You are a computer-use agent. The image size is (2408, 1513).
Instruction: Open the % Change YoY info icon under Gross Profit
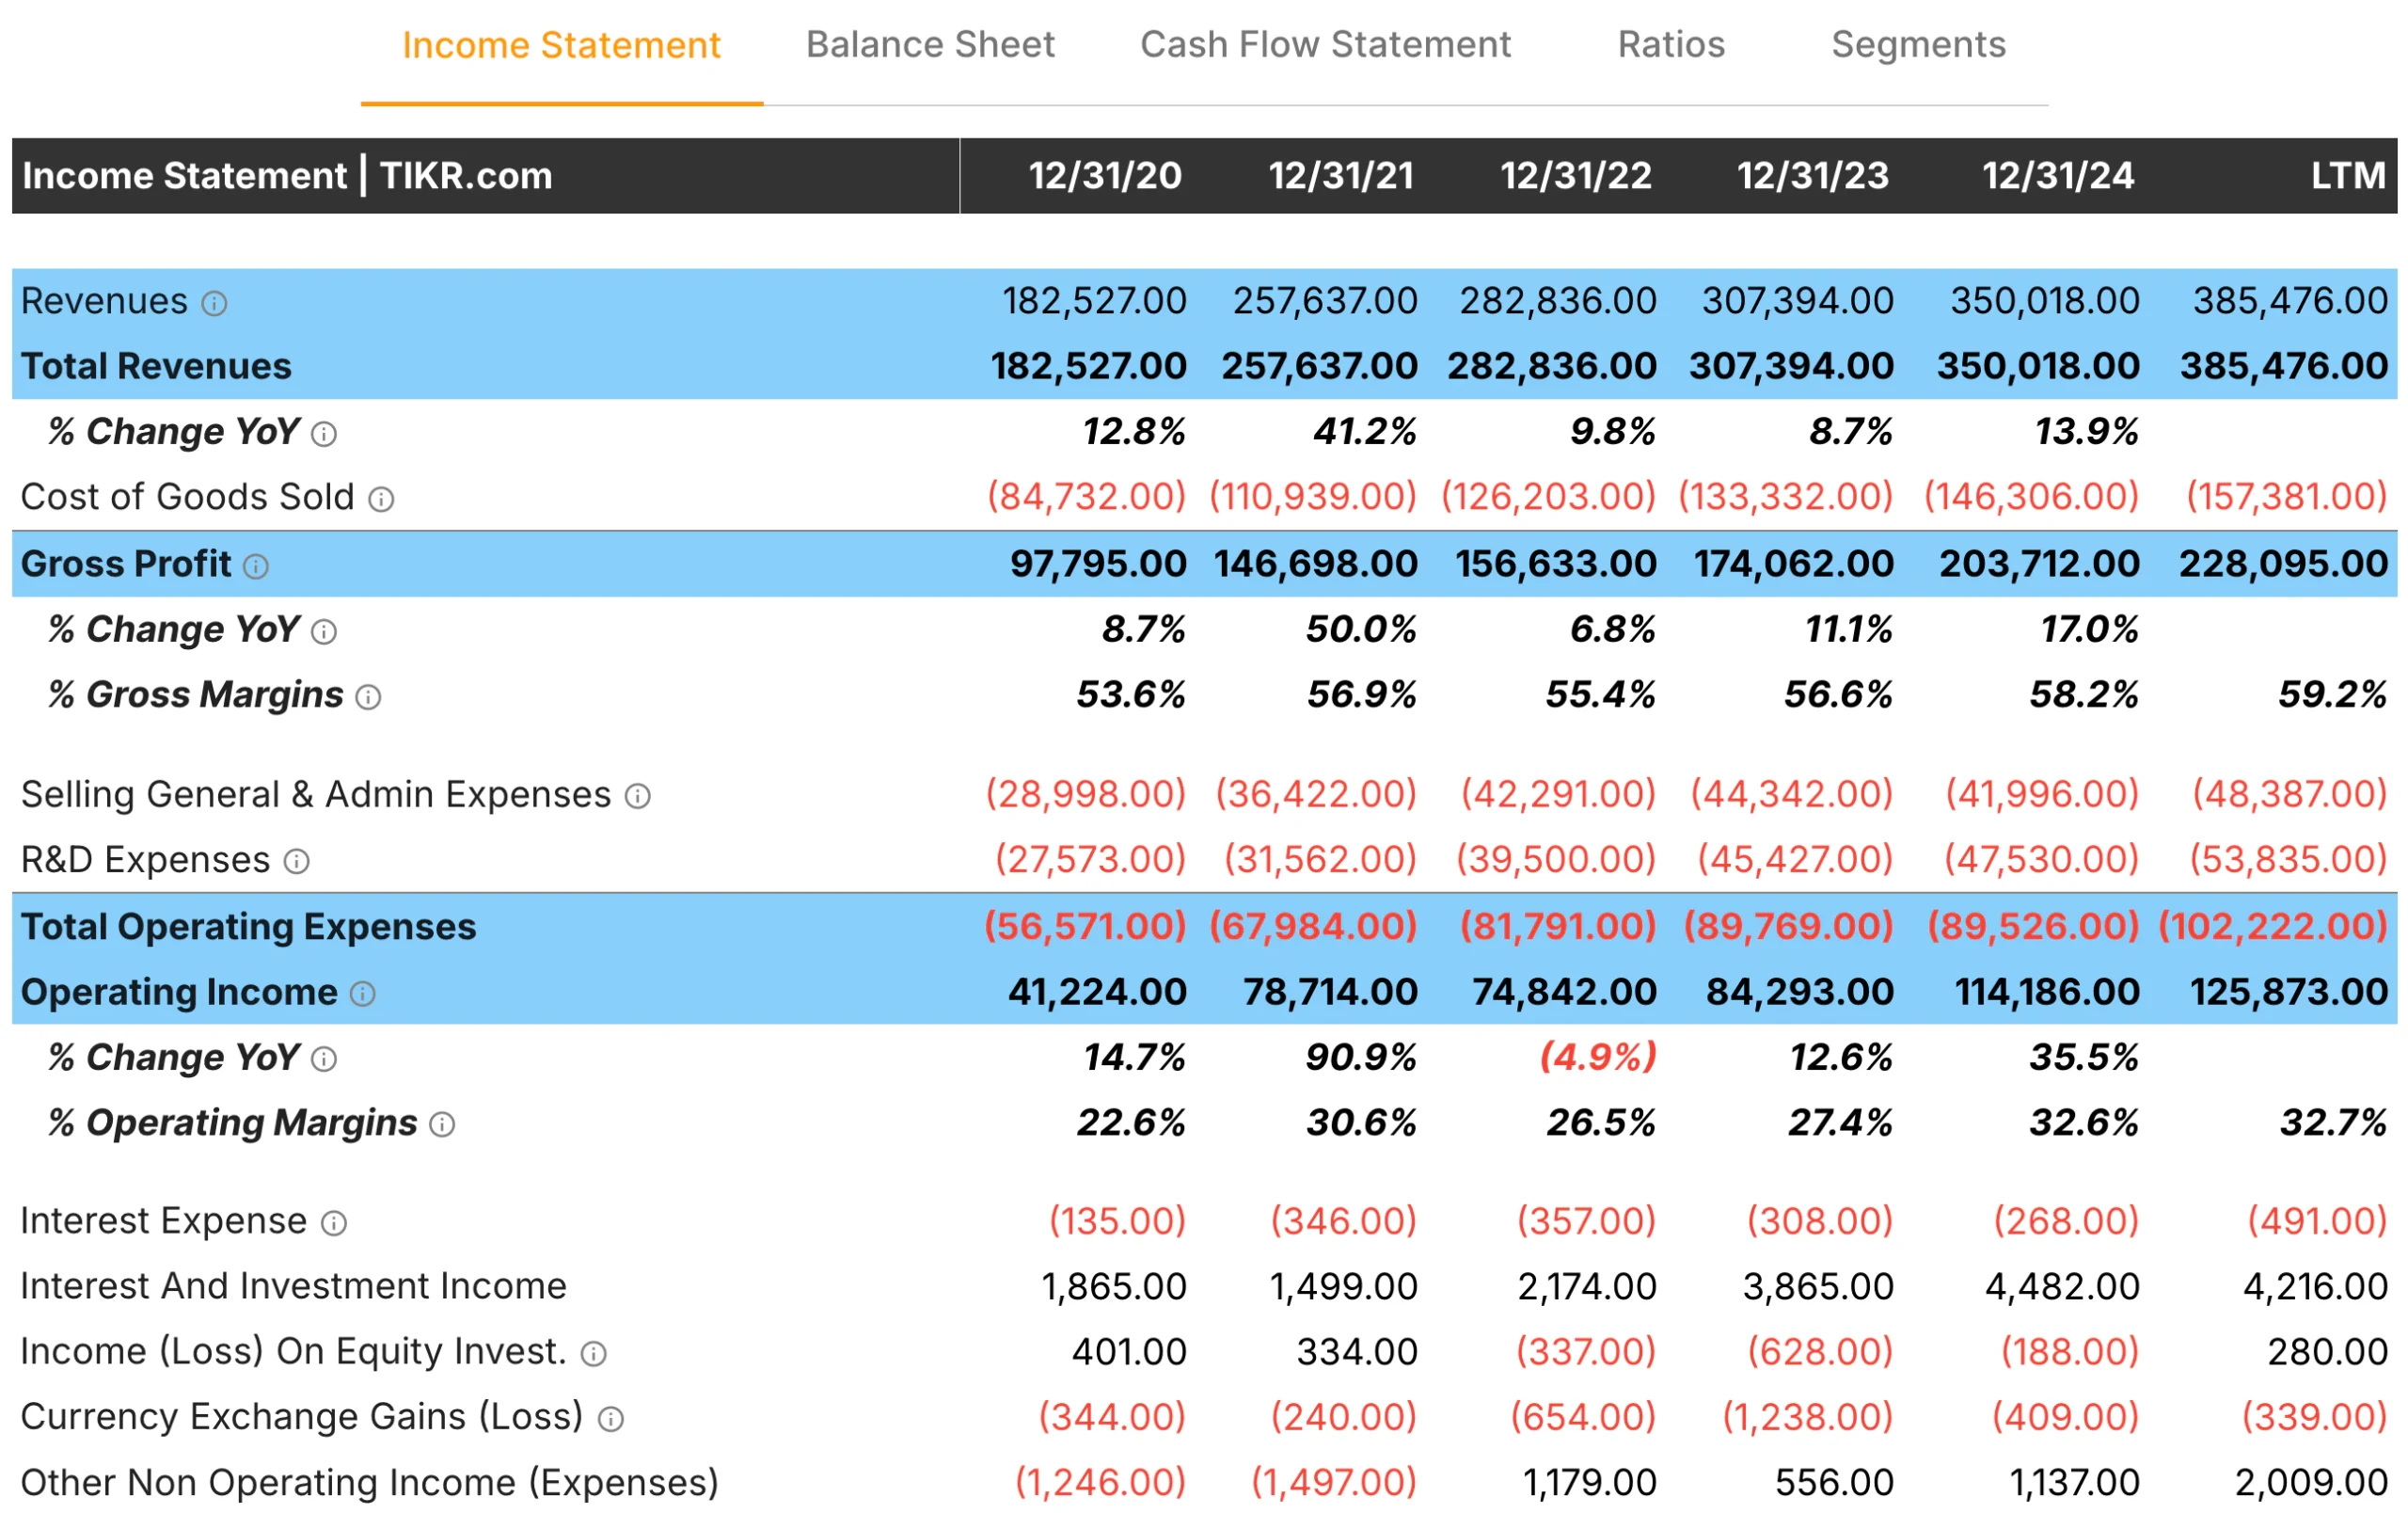(x=323, y=631)
